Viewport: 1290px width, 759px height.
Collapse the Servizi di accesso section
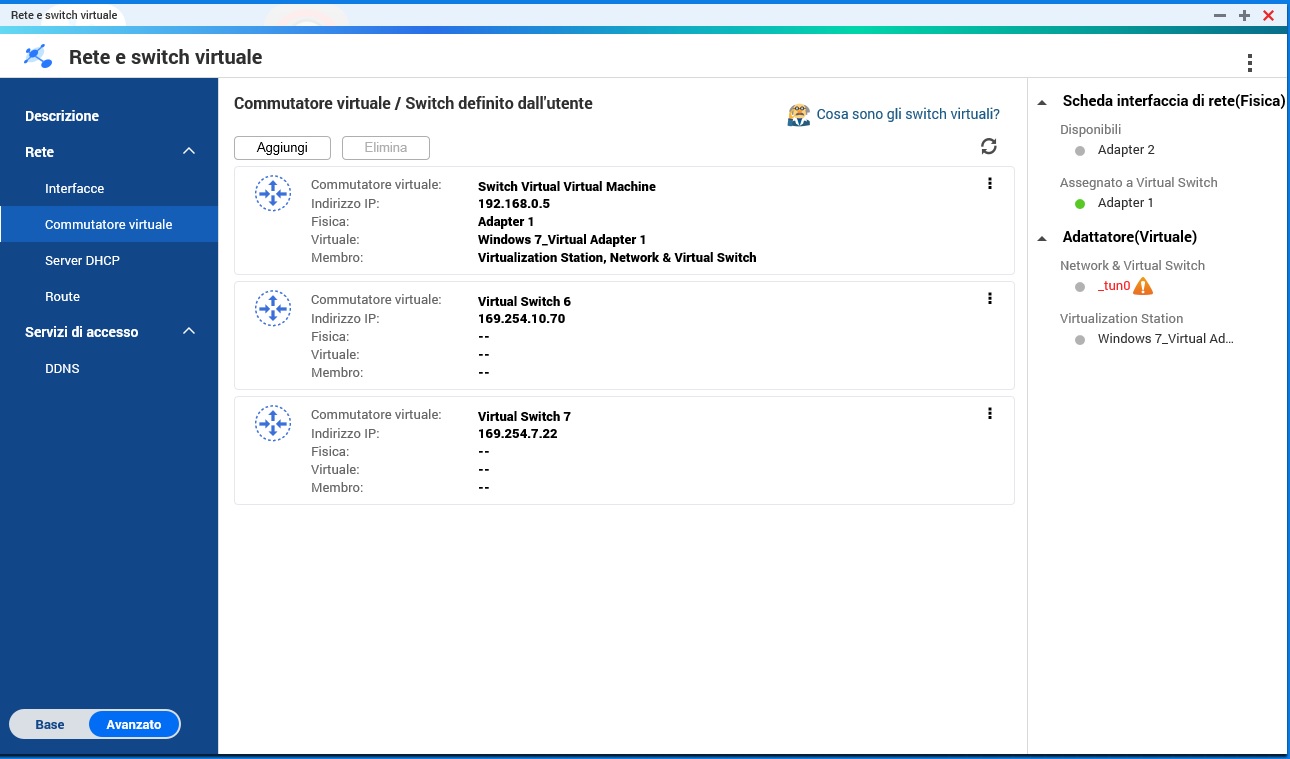[188, 332]
